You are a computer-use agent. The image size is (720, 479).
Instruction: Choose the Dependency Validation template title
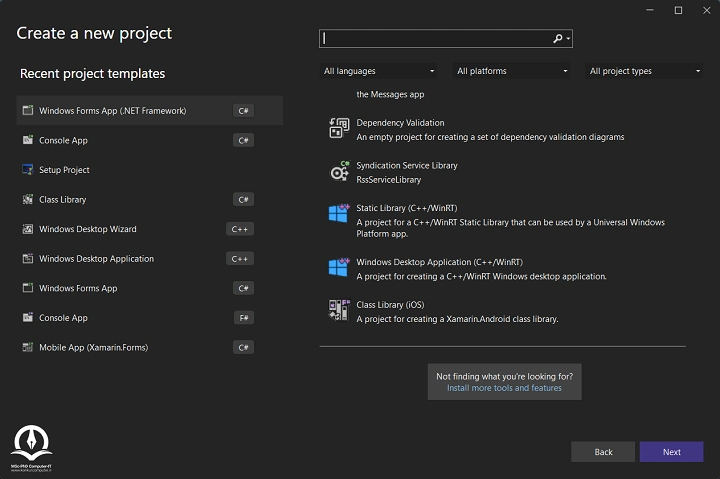point(400,123)
